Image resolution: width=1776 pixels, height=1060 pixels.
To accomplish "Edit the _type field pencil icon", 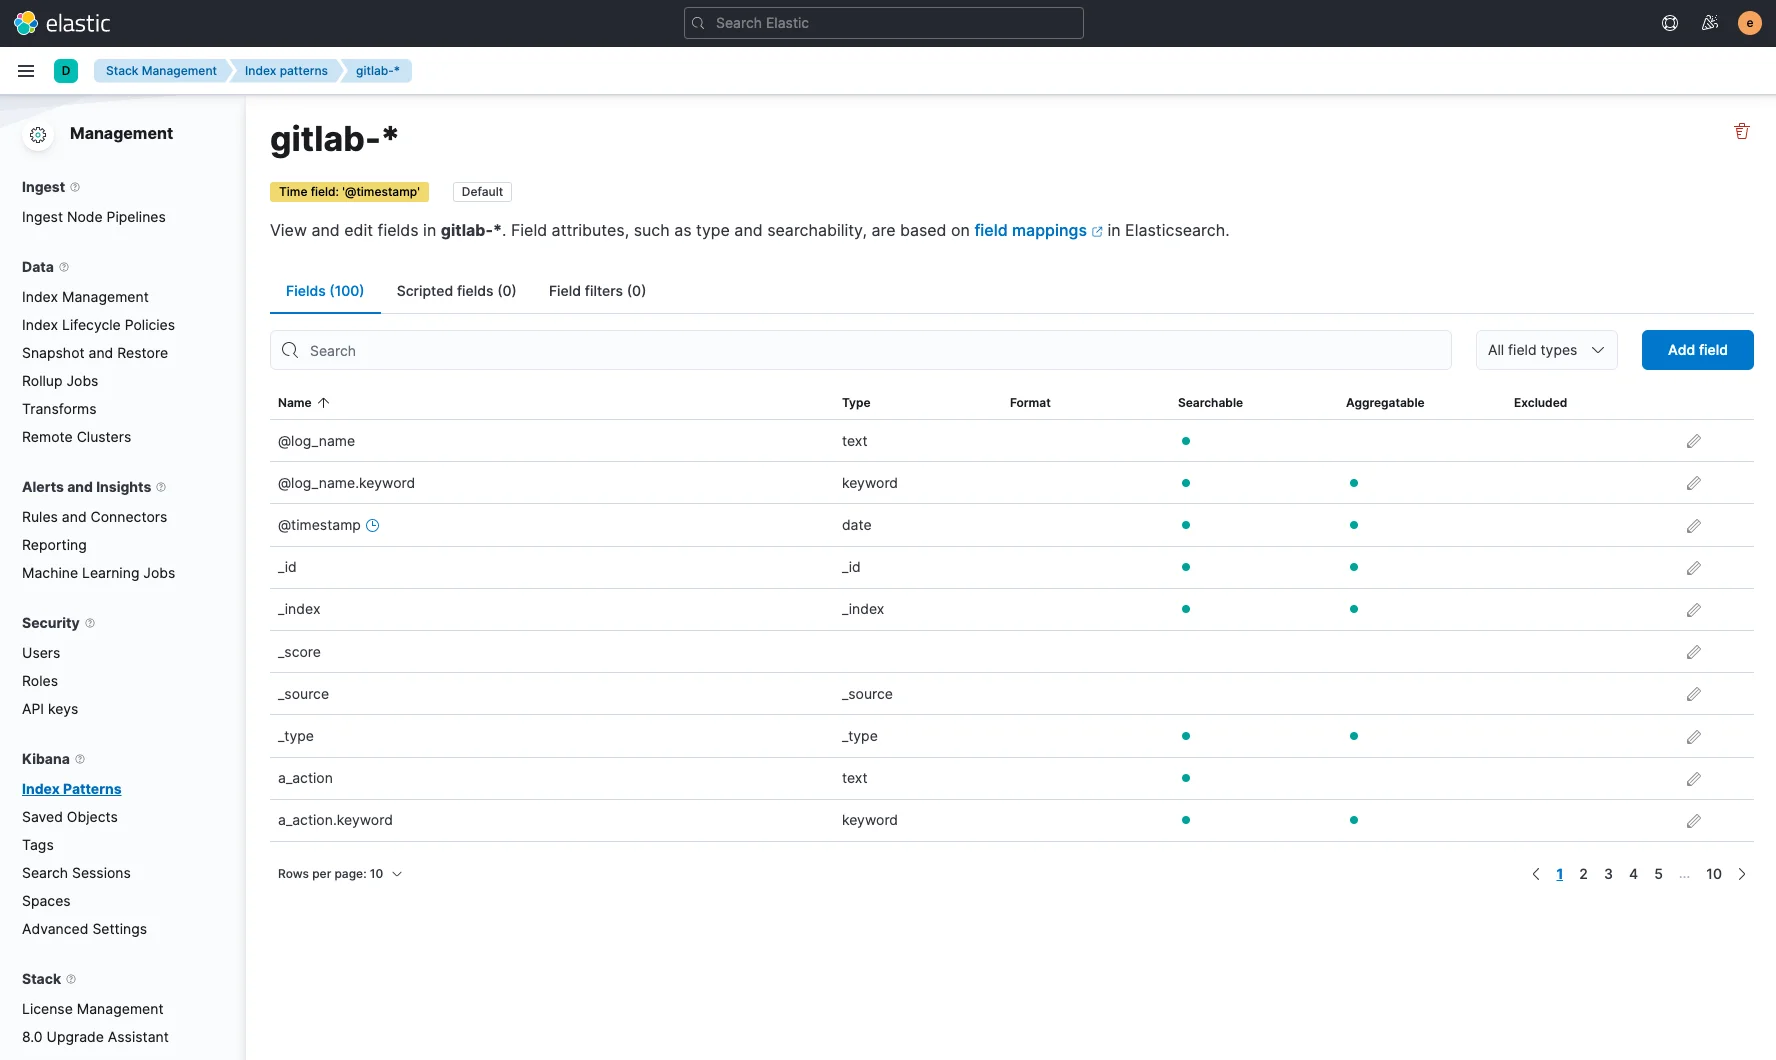I will (x=1693, y=737).
